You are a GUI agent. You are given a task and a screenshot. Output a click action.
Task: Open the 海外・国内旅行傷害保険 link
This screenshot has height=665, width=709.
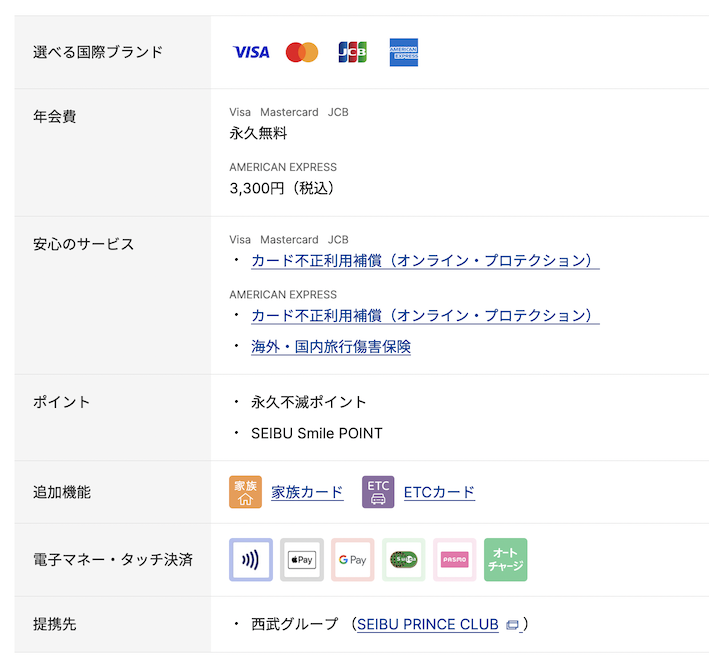[331, 347]
